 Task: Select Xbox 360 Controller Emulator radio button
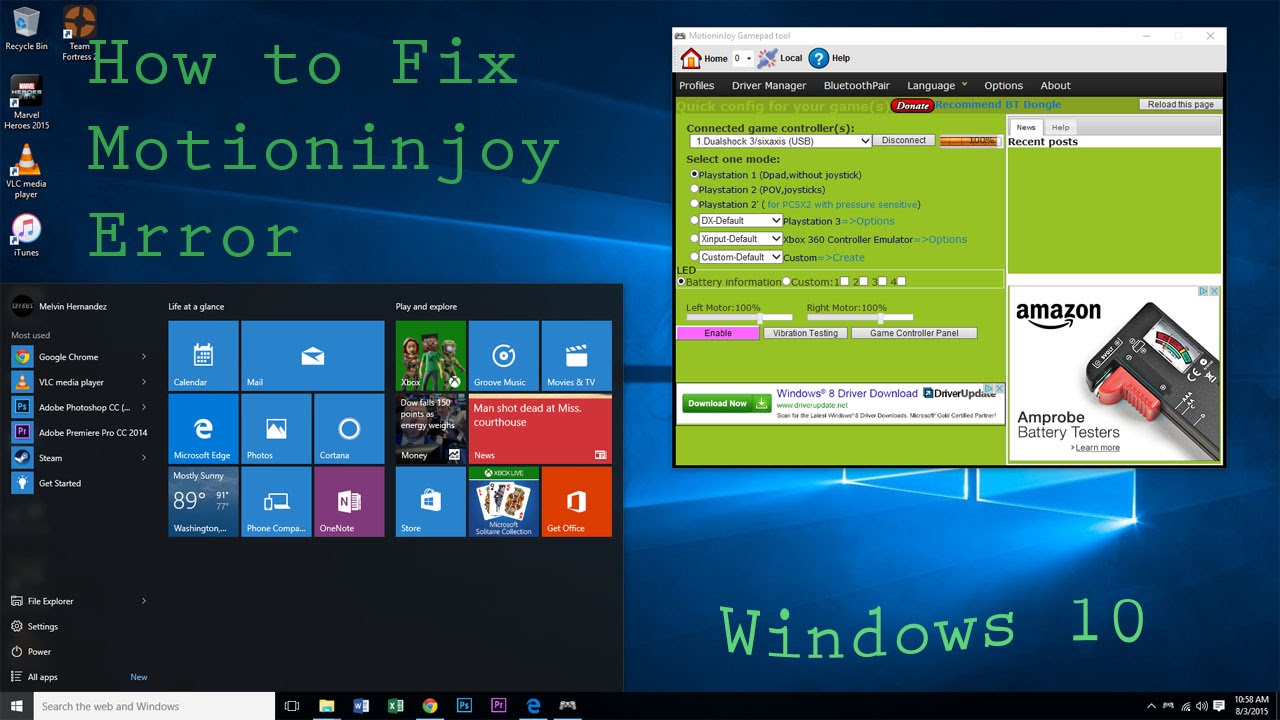point(695,239)
